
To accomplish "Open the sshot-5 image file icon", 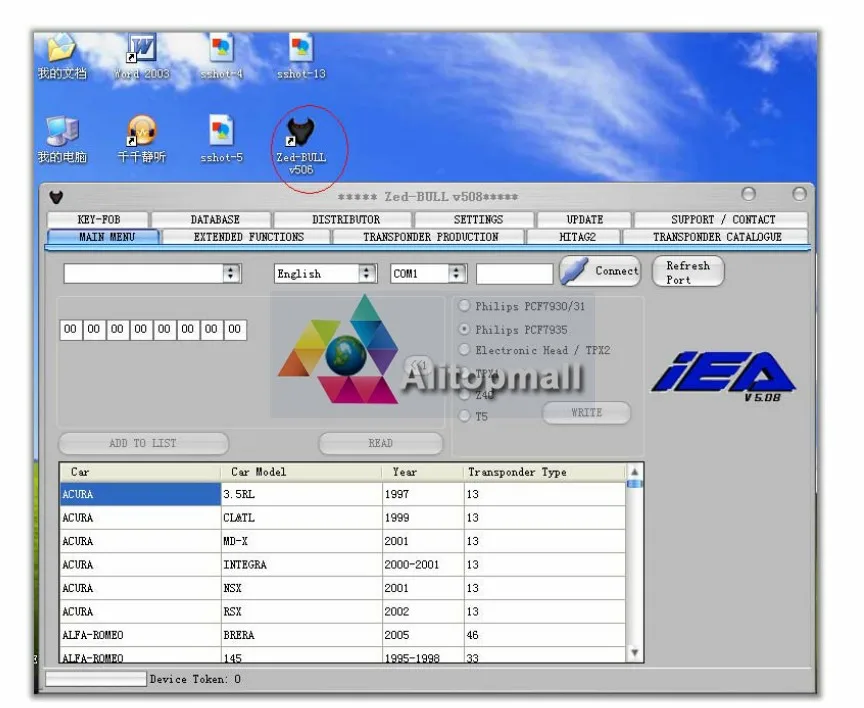I will 222,139.
